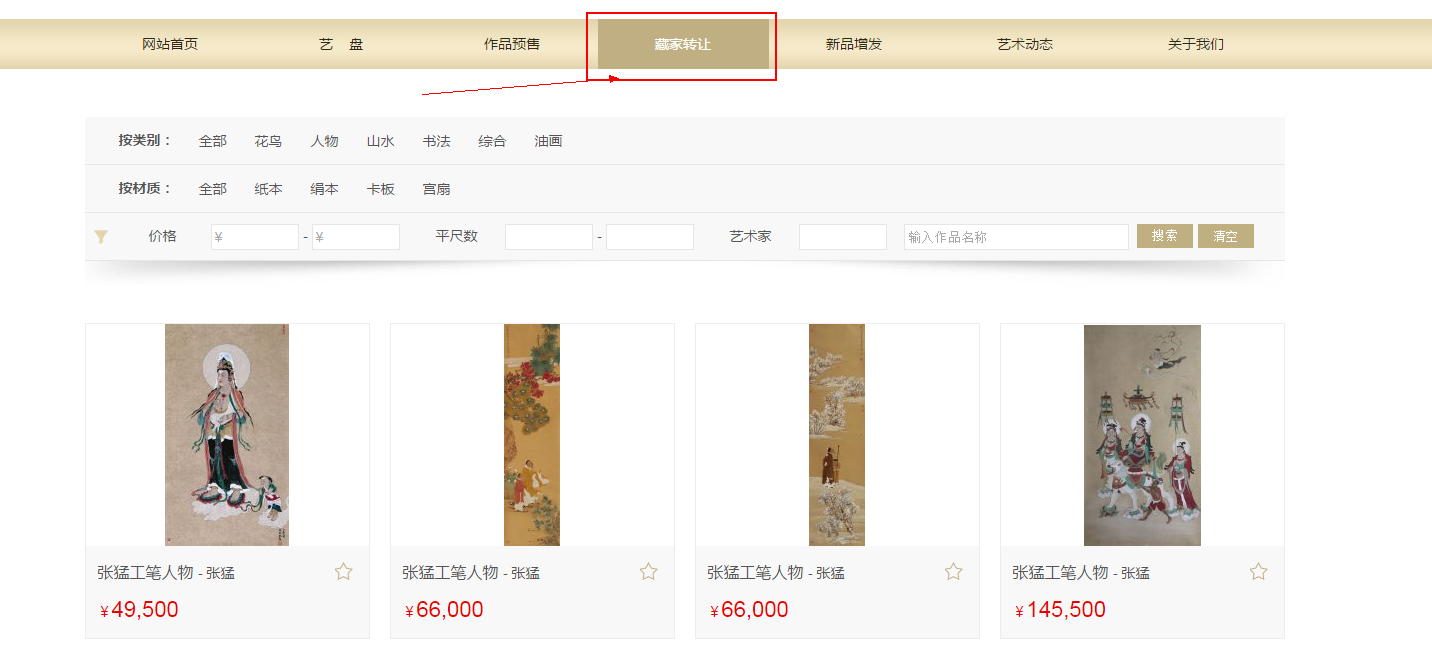Filter by 油画 category
The image size is (1432, 652).
[x=549, y=141]
